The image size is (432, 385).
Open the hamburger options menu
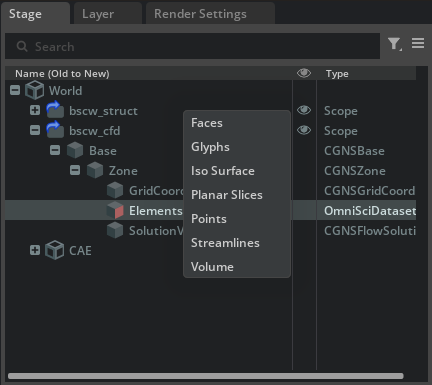point(418,43)
